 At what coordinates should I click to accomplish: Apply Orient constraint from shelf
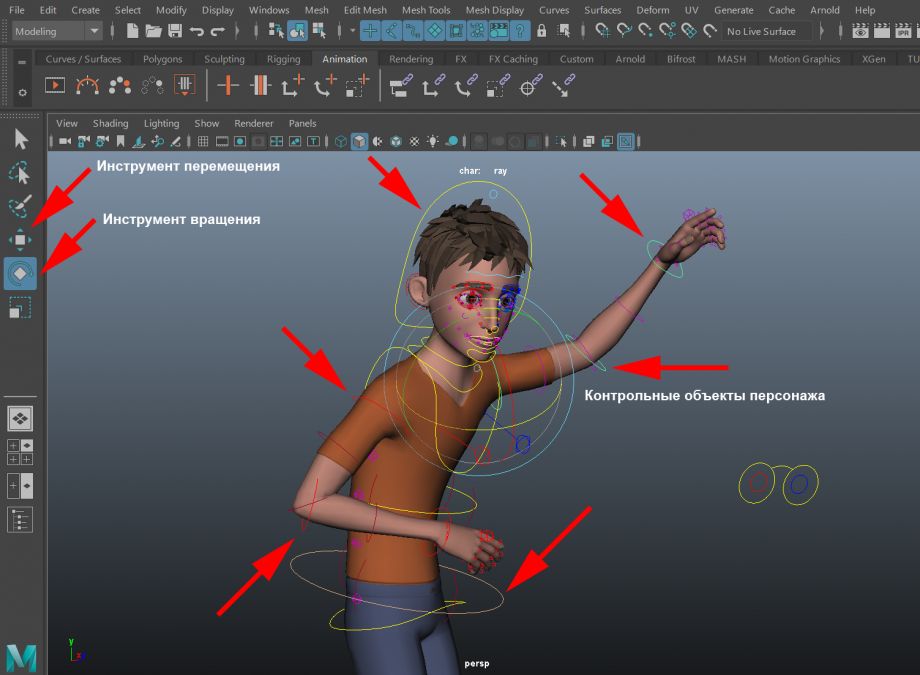pyautogui.click(x=466, y=86)
